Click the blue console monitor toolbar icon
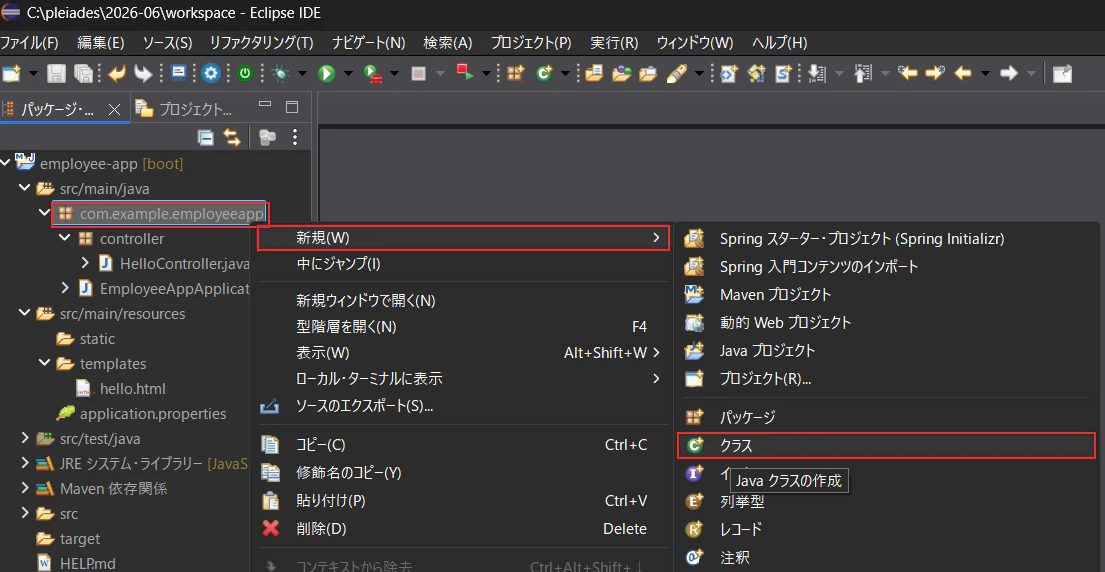This screenshot has height=572, width=1105. pyautogui.click(x=178, y=73)
